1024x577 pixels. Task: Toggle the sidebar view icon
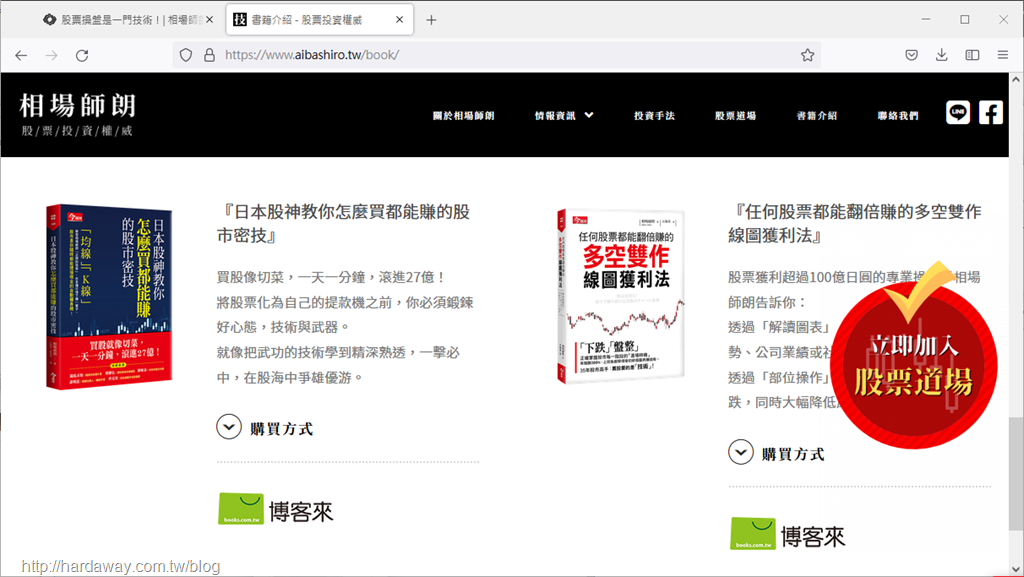972,55
